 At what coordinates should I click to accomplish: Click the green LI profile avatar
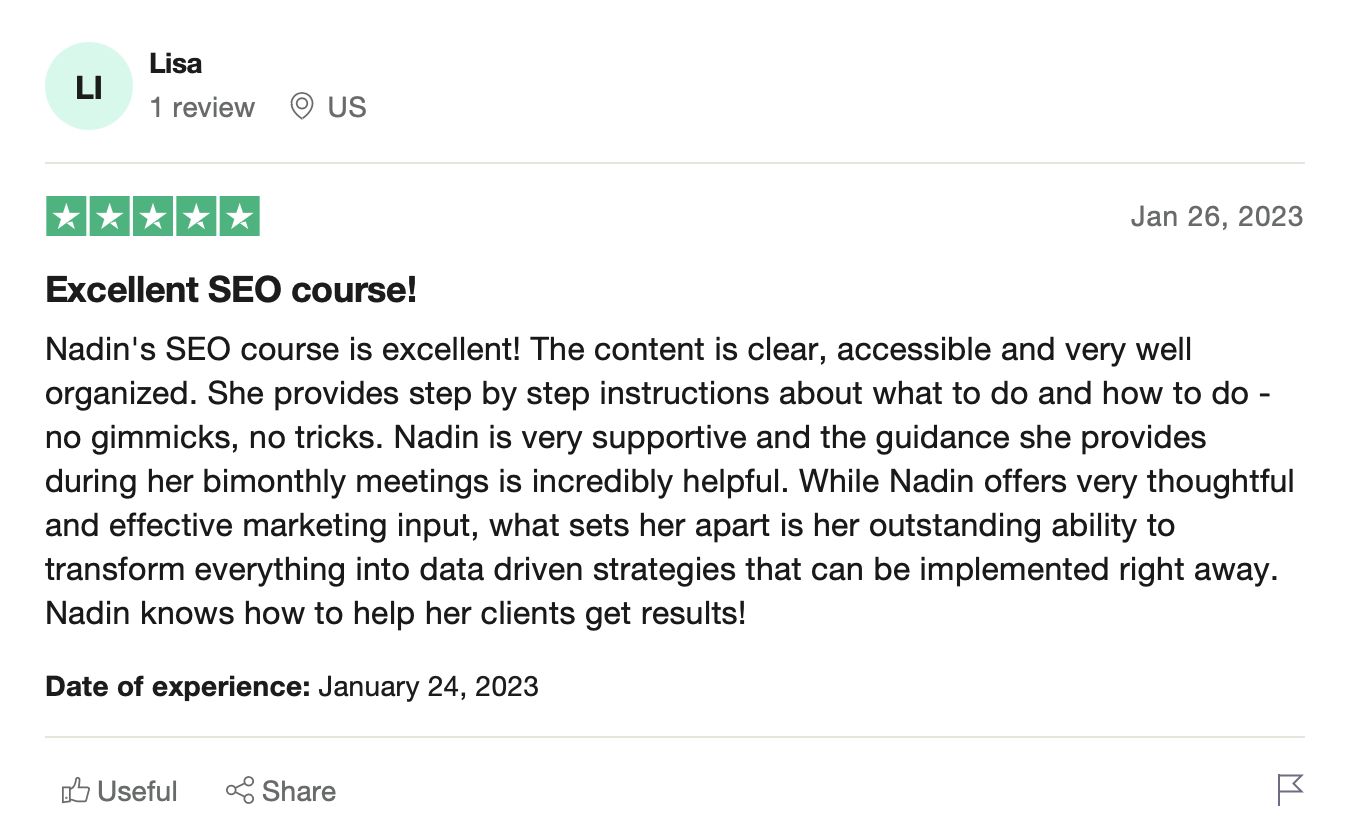pyautogui.click(x=89, y=86)
